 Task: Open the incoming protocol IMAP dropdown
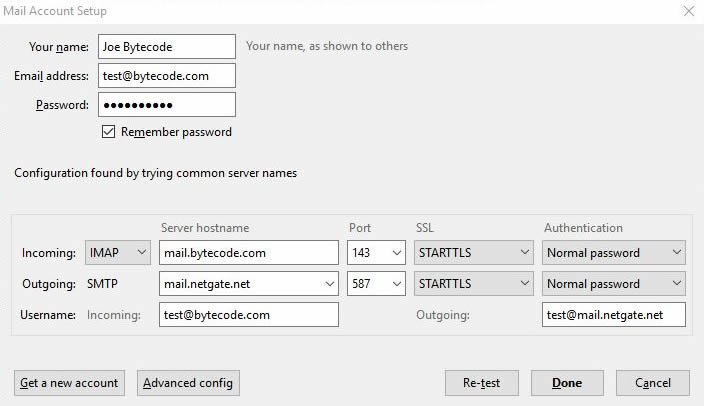point(118,253)
